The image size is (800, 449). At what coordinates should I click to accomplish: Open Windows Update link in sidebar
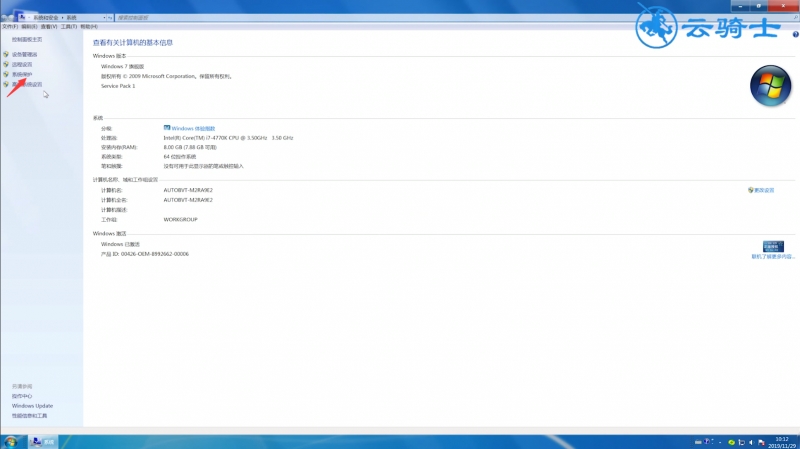point(32,406)
